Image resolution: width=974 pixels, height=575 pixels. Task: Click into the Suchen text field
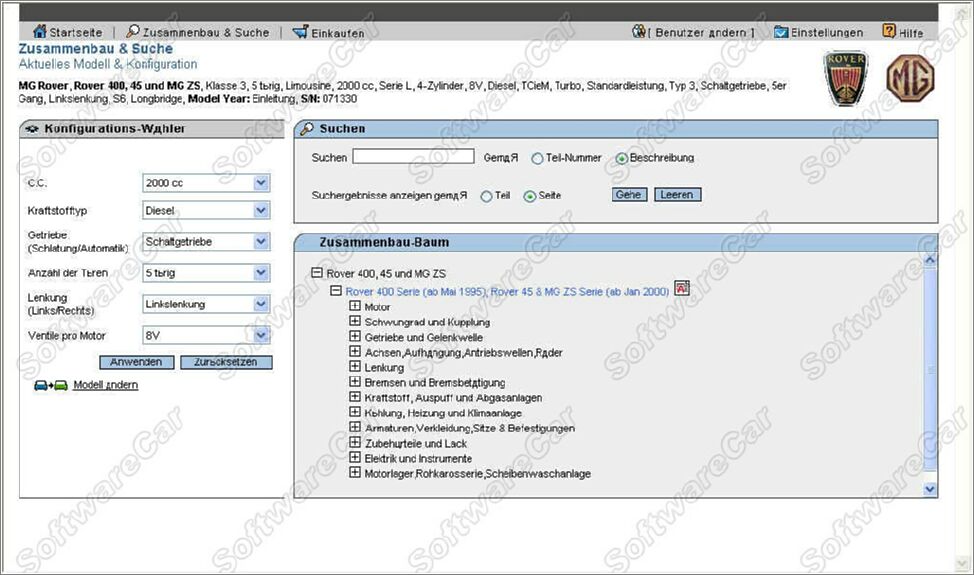coord(413,157)
